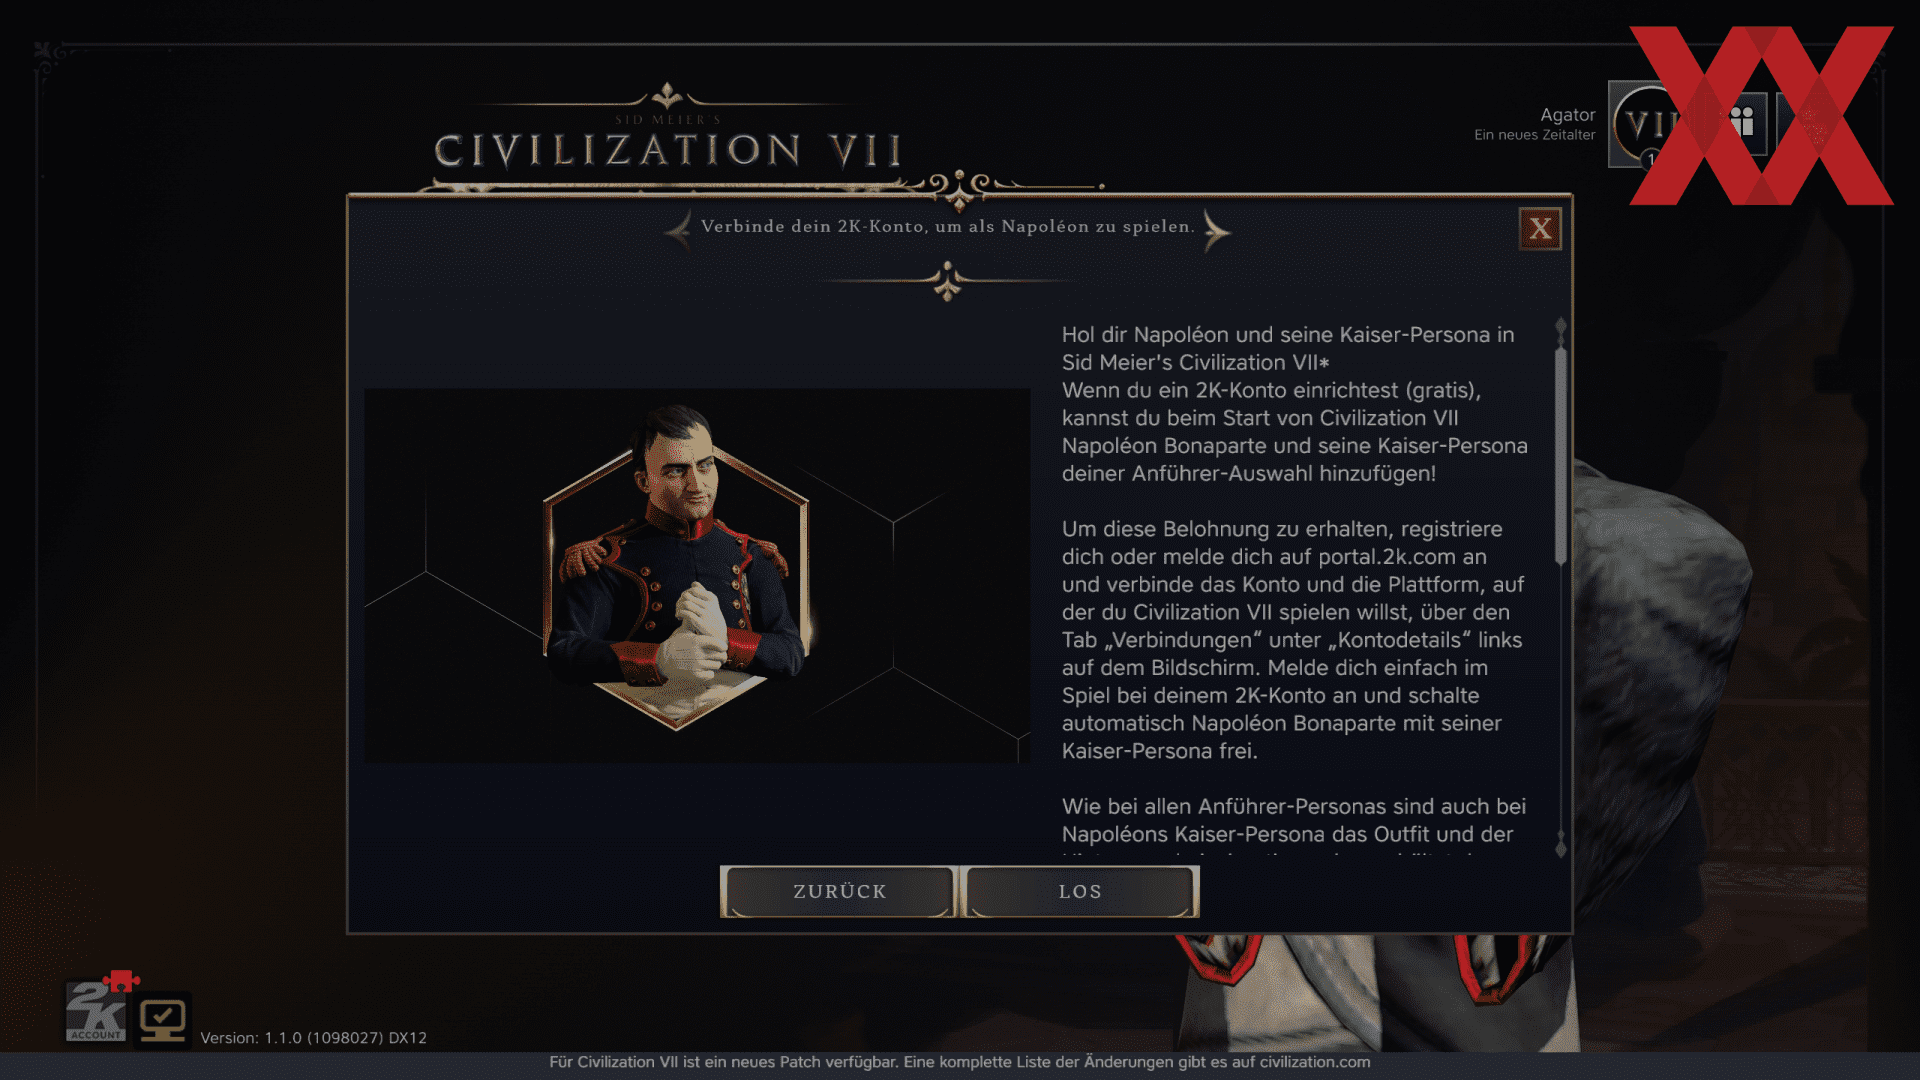Click the Sid Meier's Civilization VII logo

[668, 140]
